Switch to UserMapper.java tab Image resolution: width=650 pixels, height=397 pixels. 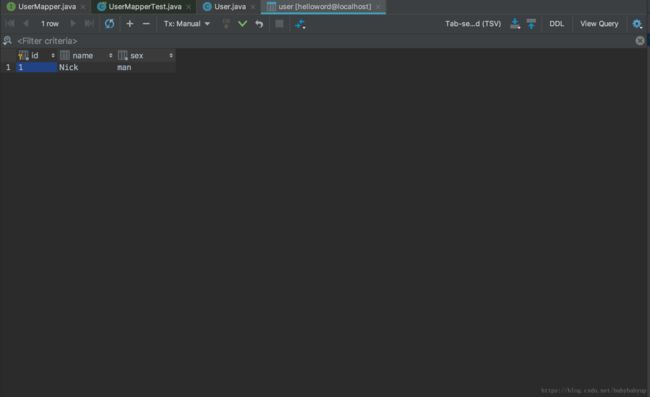[47, 7]
